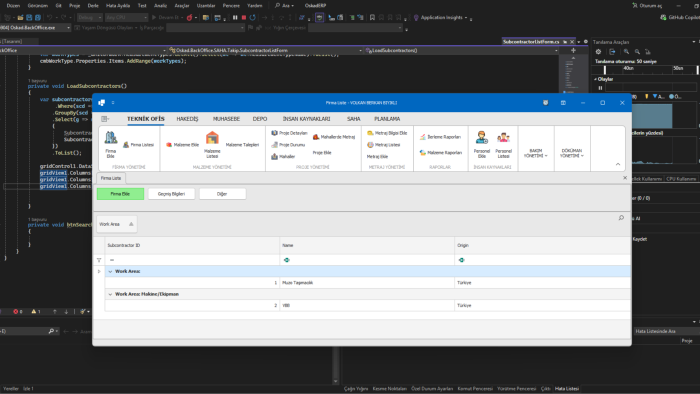Restart debugging in Visual Studio toolbar
Image resolution: width=700 pixels, height=394 pixels.
[x=253, y=17]
